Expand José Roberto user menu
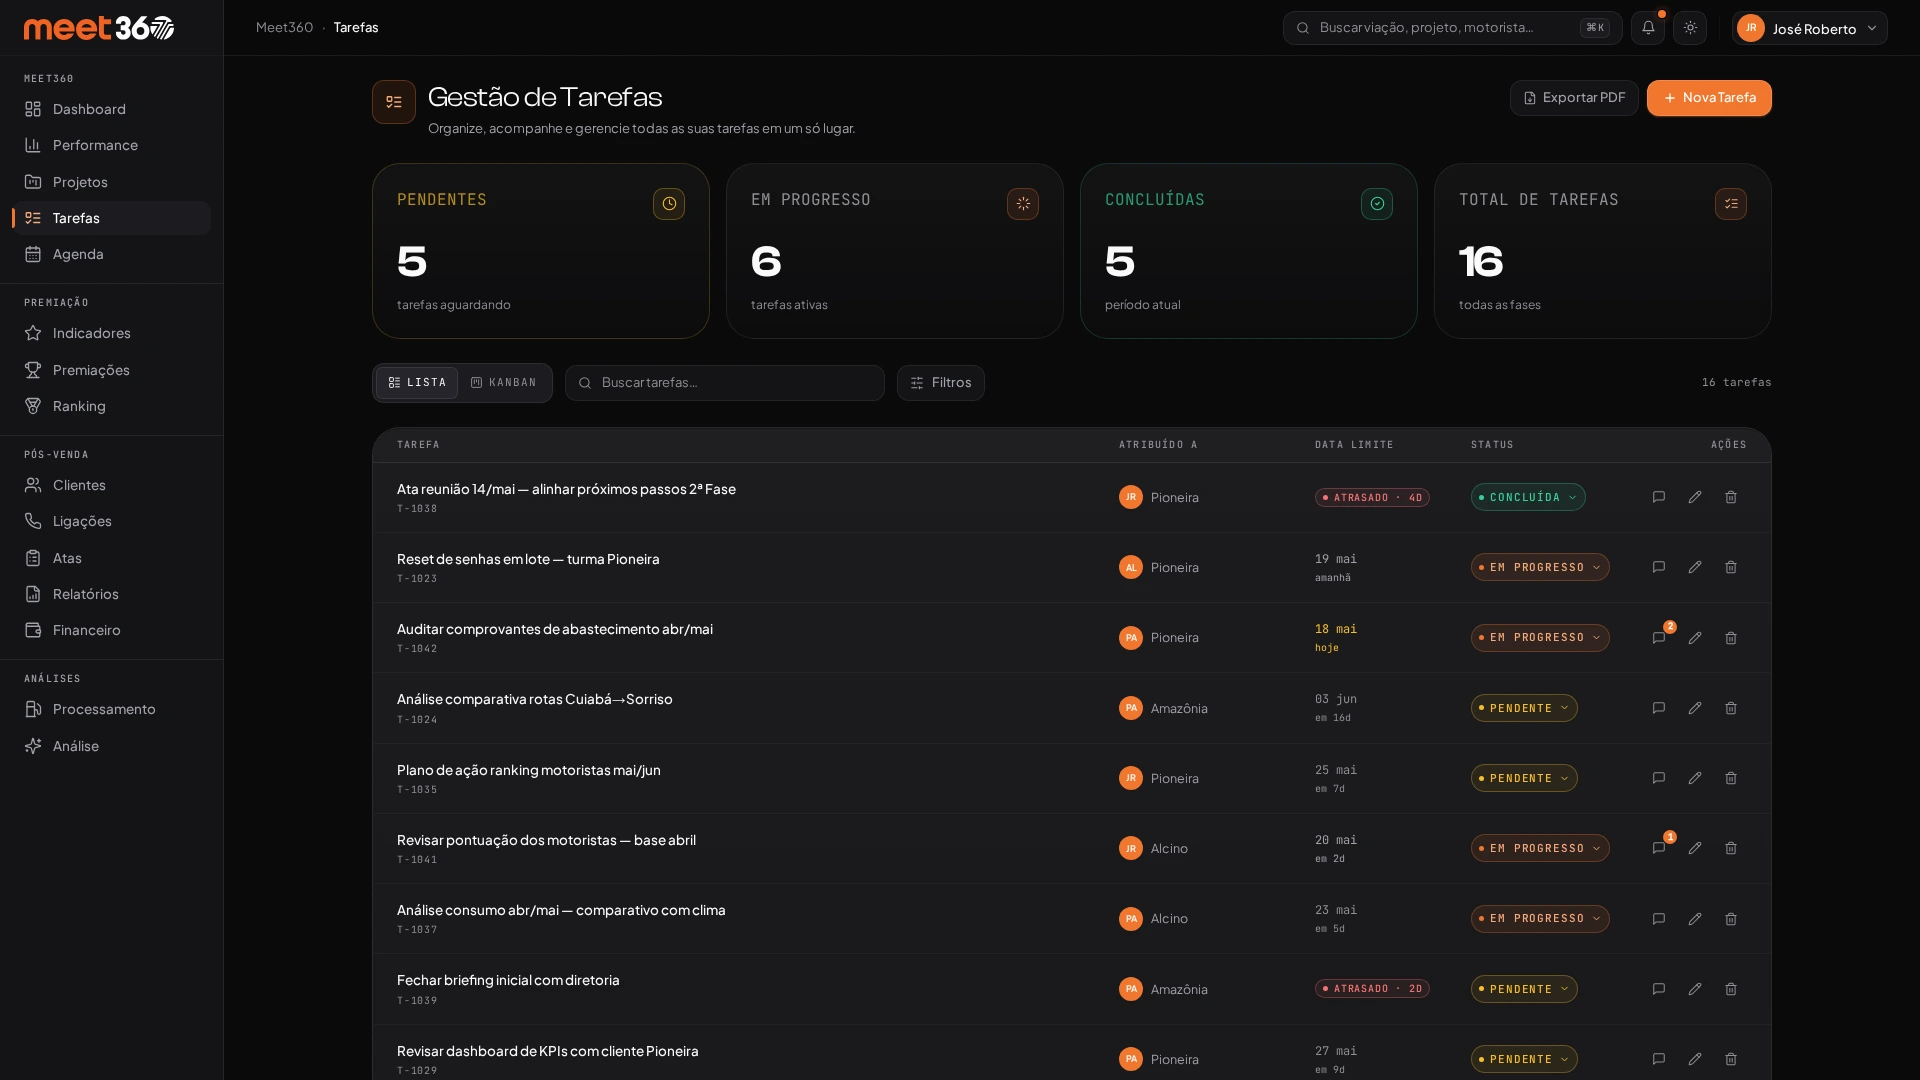The width and height of the screenshot is (1920, 1080). click(x=1810, y=28)
